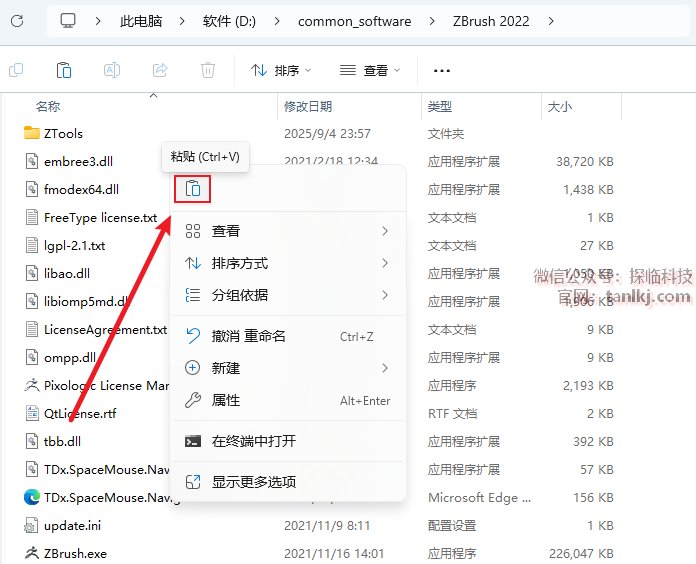696x564 pixels.
Task: Open 排序方式 submenu in context menu
Action: (x=288, y=263)
